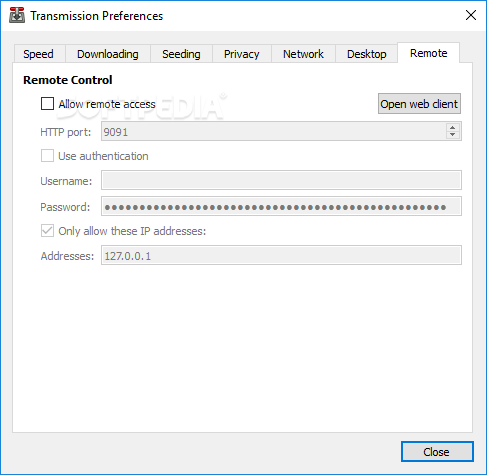Decrease HTTP port with the down arrow
The height and width of the screenshot is (475, 487).
[452, 134]
